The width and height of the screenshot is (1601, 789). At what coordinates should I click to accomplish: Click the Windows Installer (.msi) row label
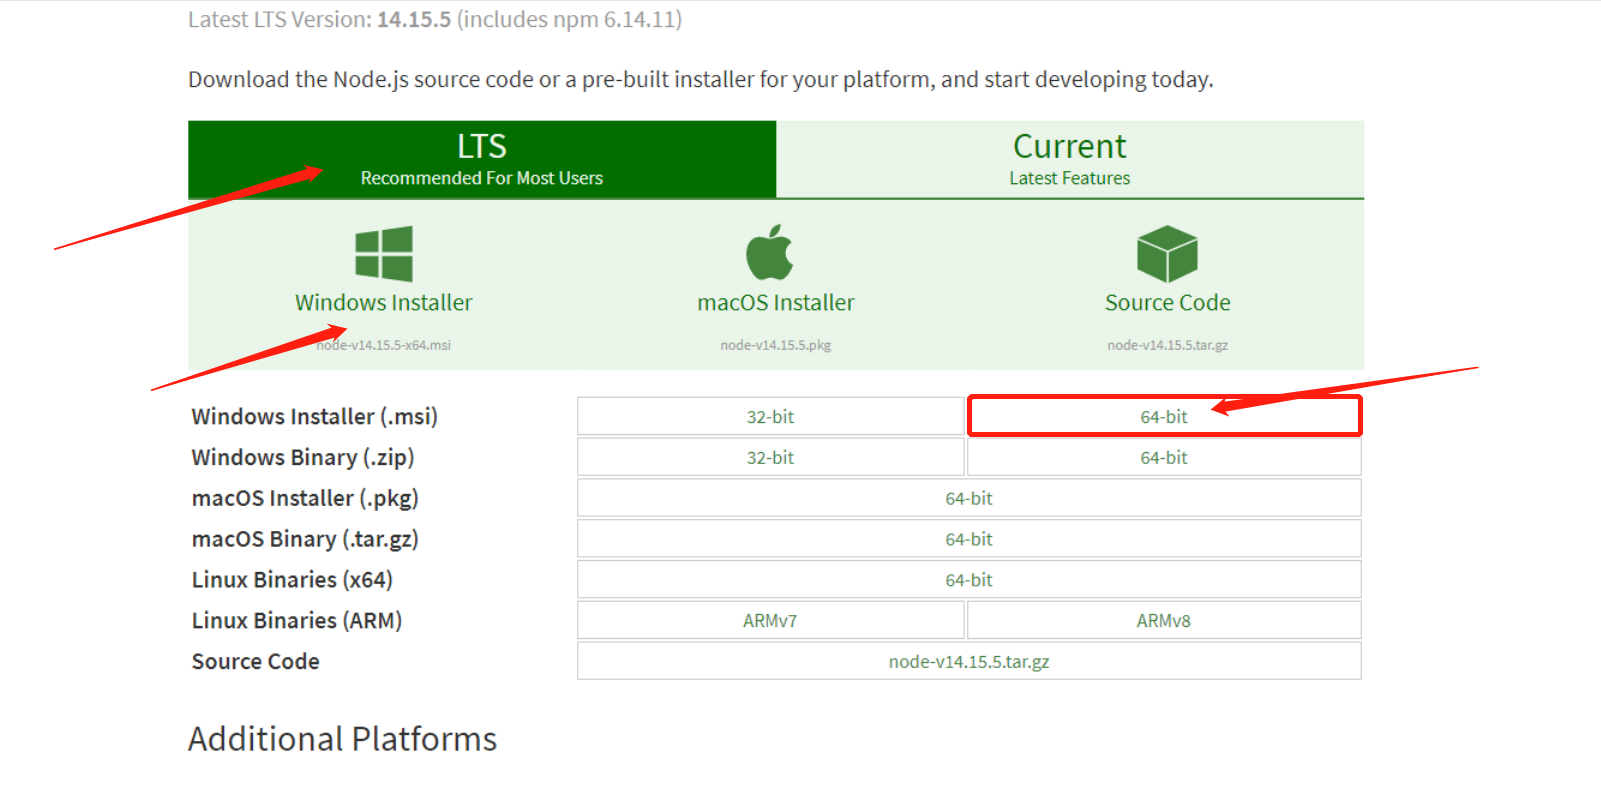pos(315,416)
